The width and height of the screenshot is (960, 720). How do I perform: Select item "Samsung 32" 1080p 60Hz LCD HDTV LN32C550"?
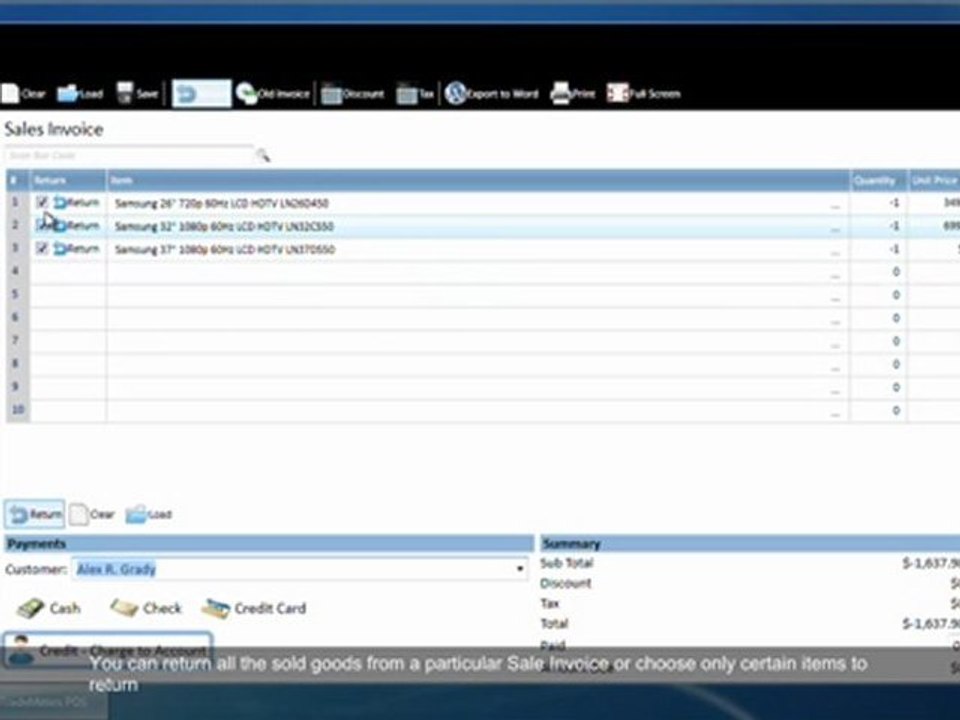pos(224,227)
